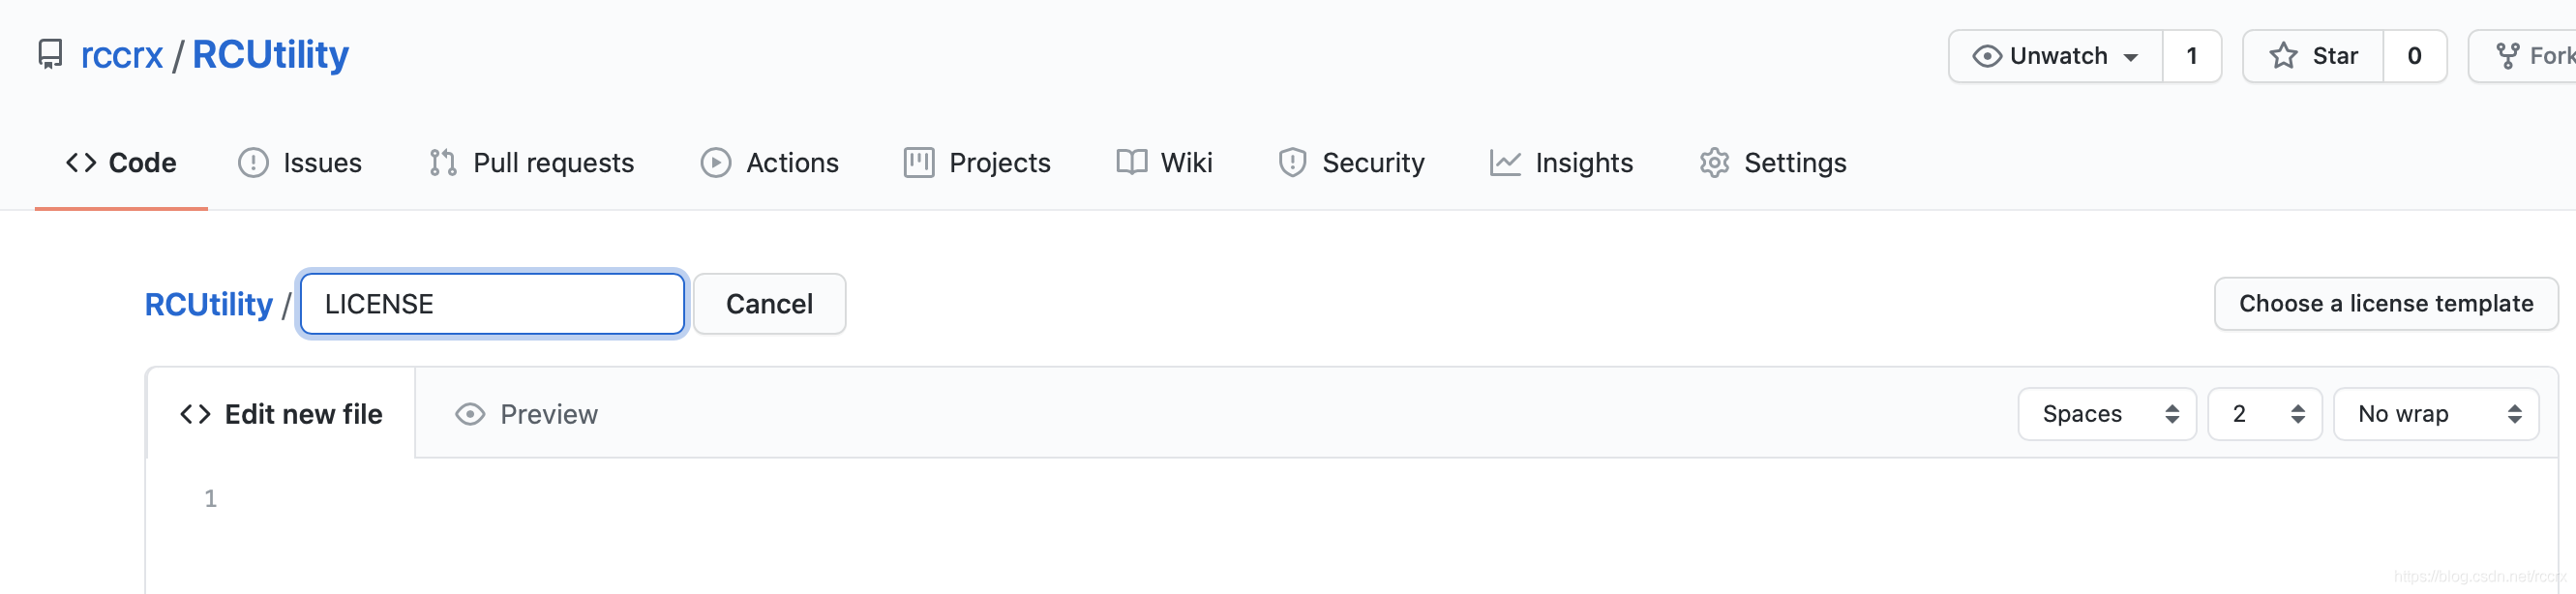The image size is (2576, 594).
Task: Open the Spaces indent mode dropdown
Action: coord(2107,414)
